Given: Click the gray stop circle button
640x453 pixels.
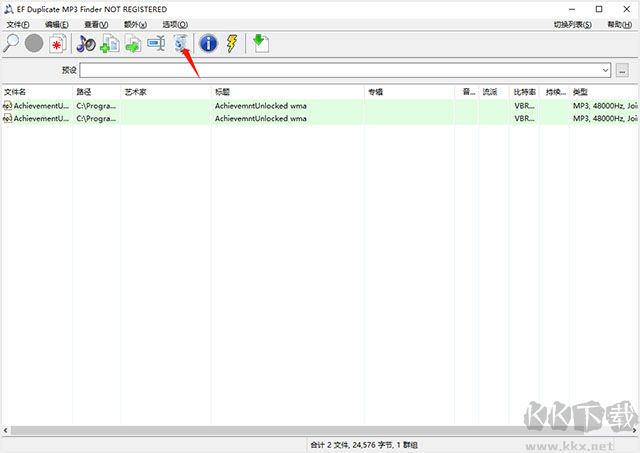Looking at the screenshot, I should (34, 43).
